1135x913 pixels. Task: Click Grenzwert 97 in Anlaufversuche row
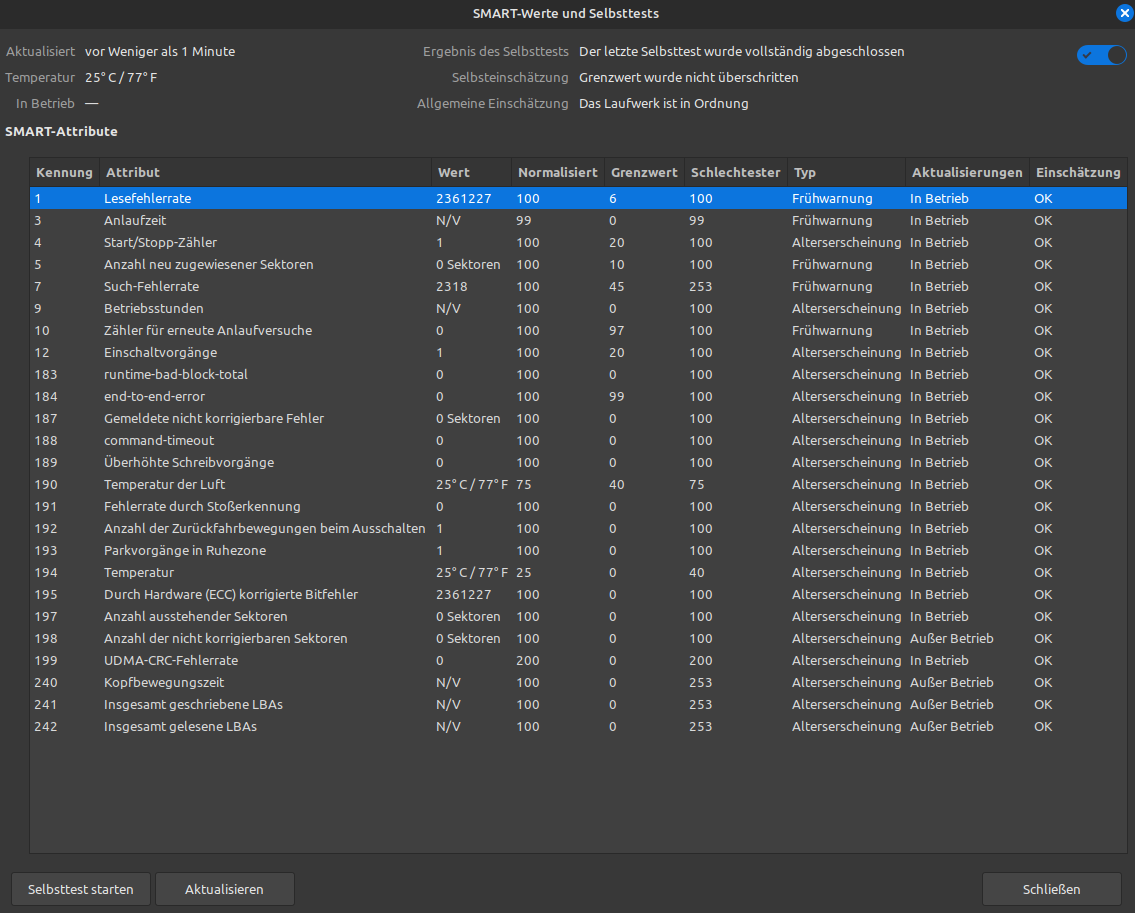click(617, 330)
